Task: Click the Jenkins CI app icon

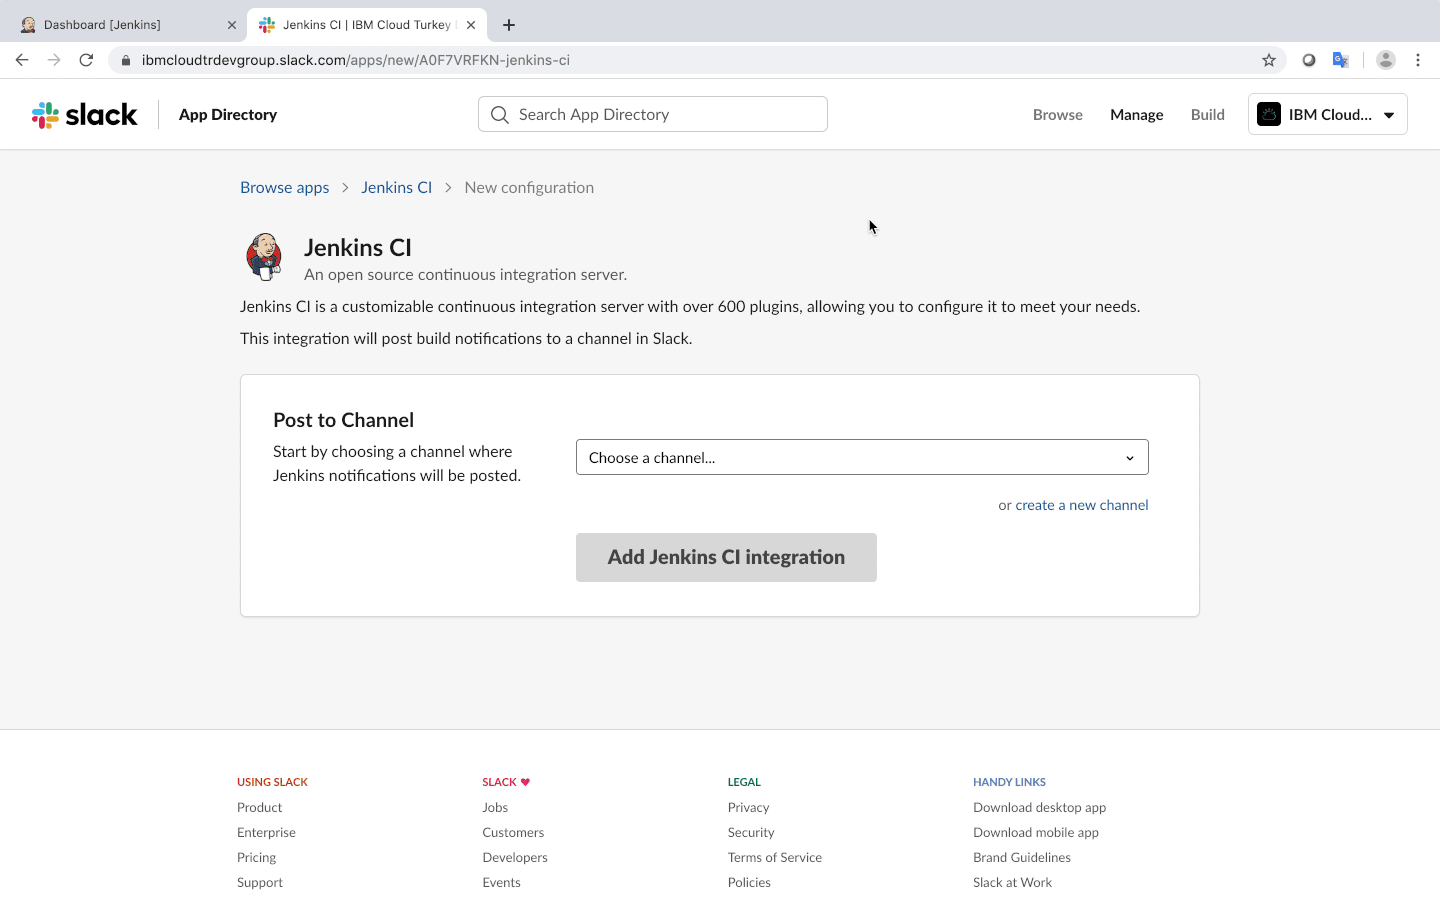Action: point(264,257)
